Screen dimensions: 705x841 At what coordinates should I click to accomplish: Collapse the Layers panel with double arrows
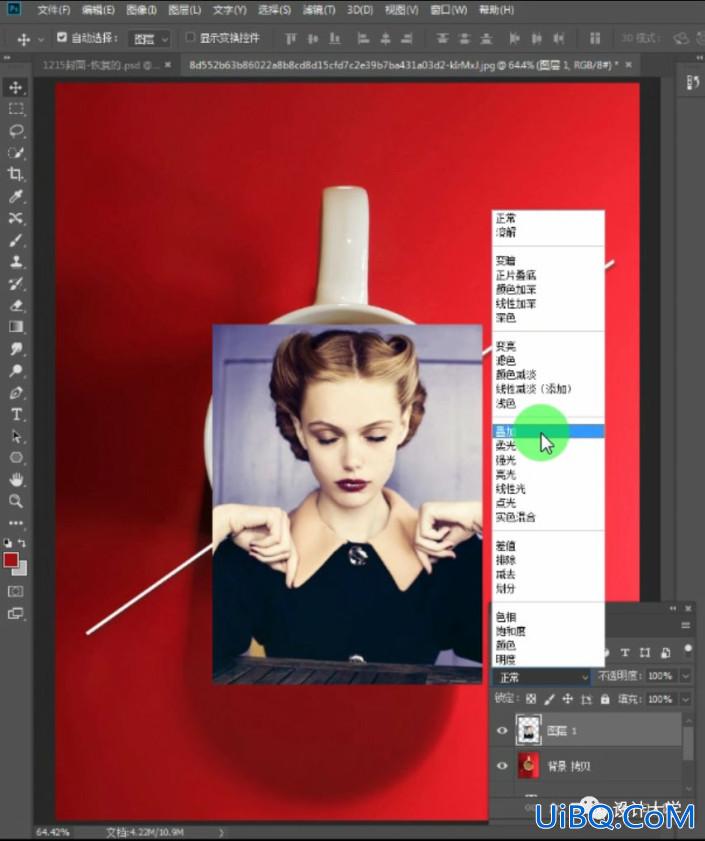click(x=673, y=608)
